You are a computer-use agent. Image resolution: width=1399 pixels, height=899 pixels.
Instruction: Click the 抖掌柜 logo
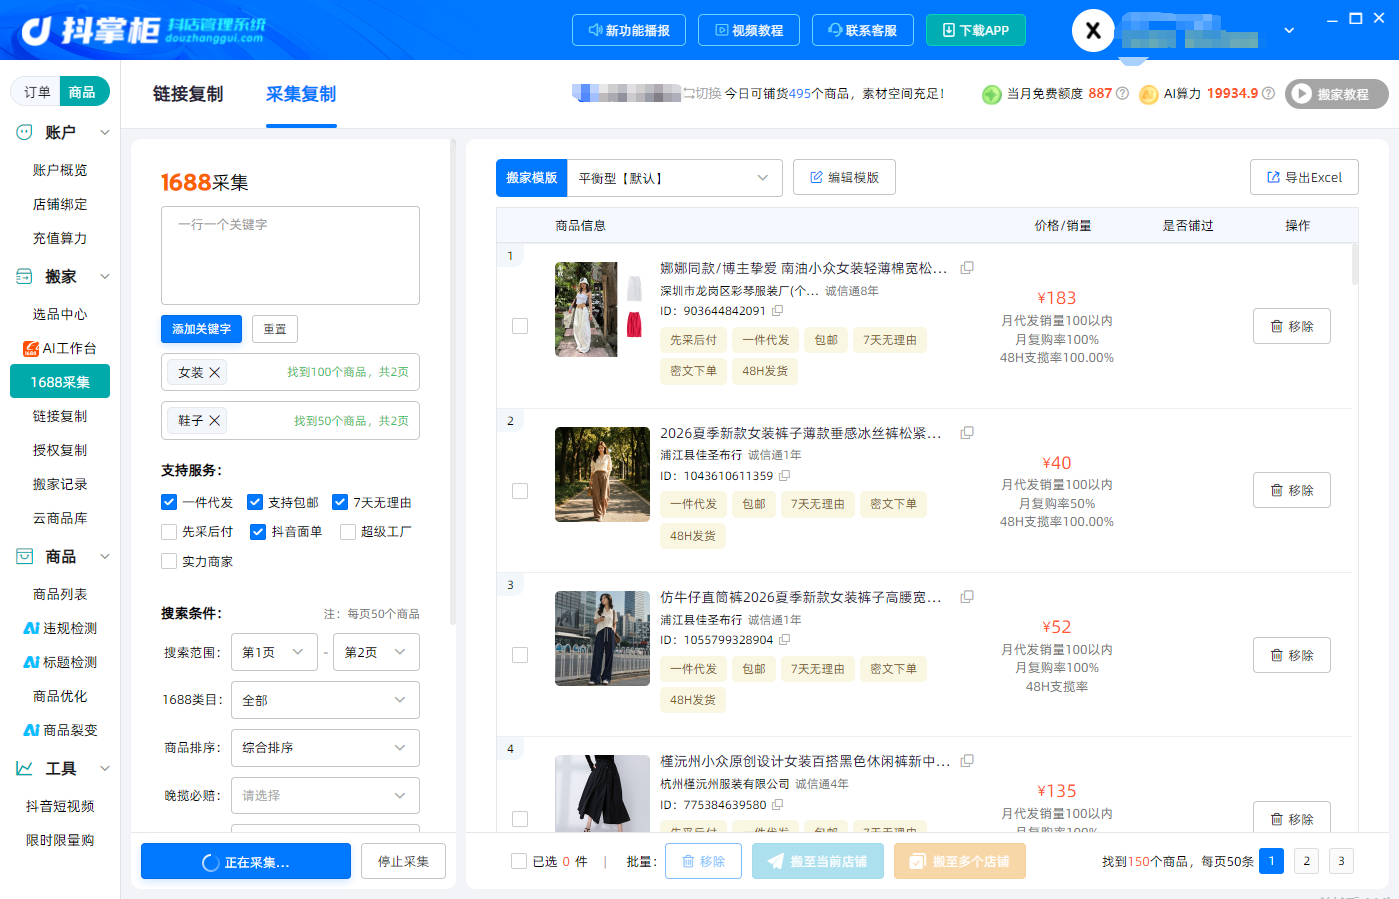pos(142,30)
